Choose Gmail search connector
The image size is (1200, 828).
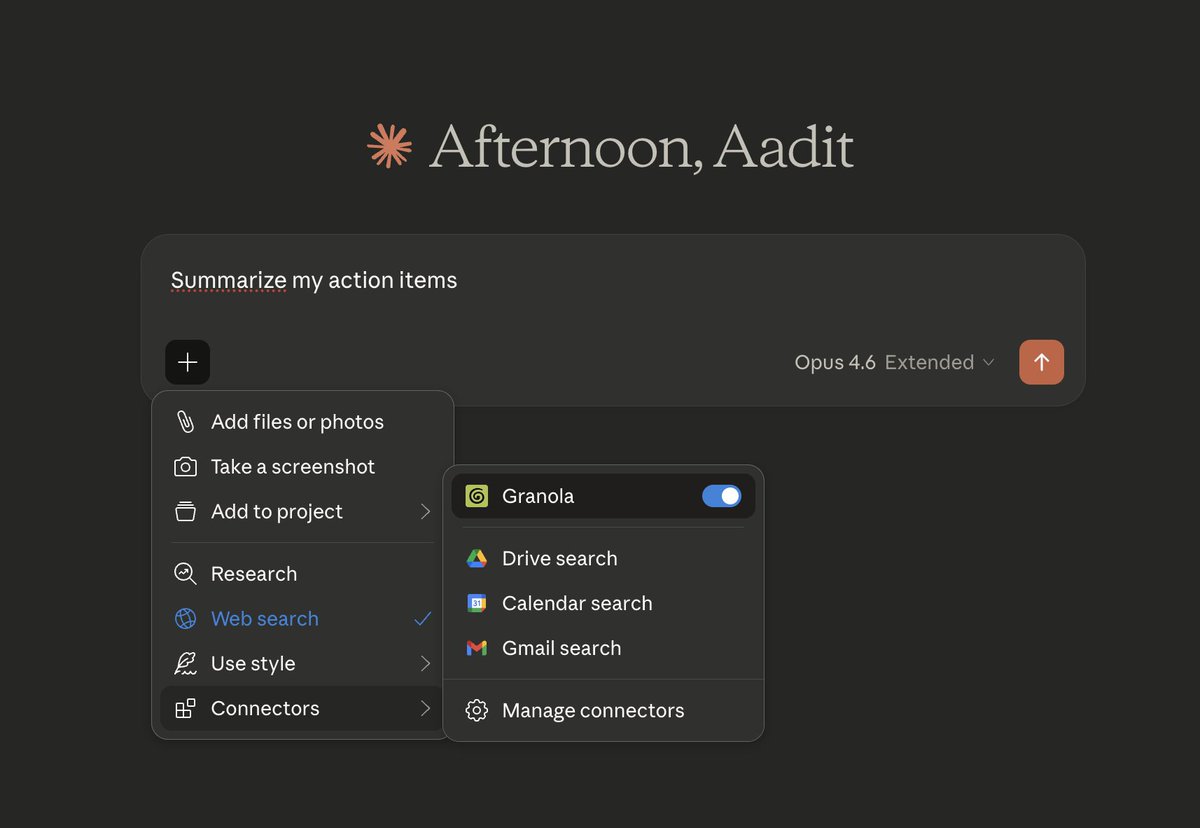coord(603,648)
